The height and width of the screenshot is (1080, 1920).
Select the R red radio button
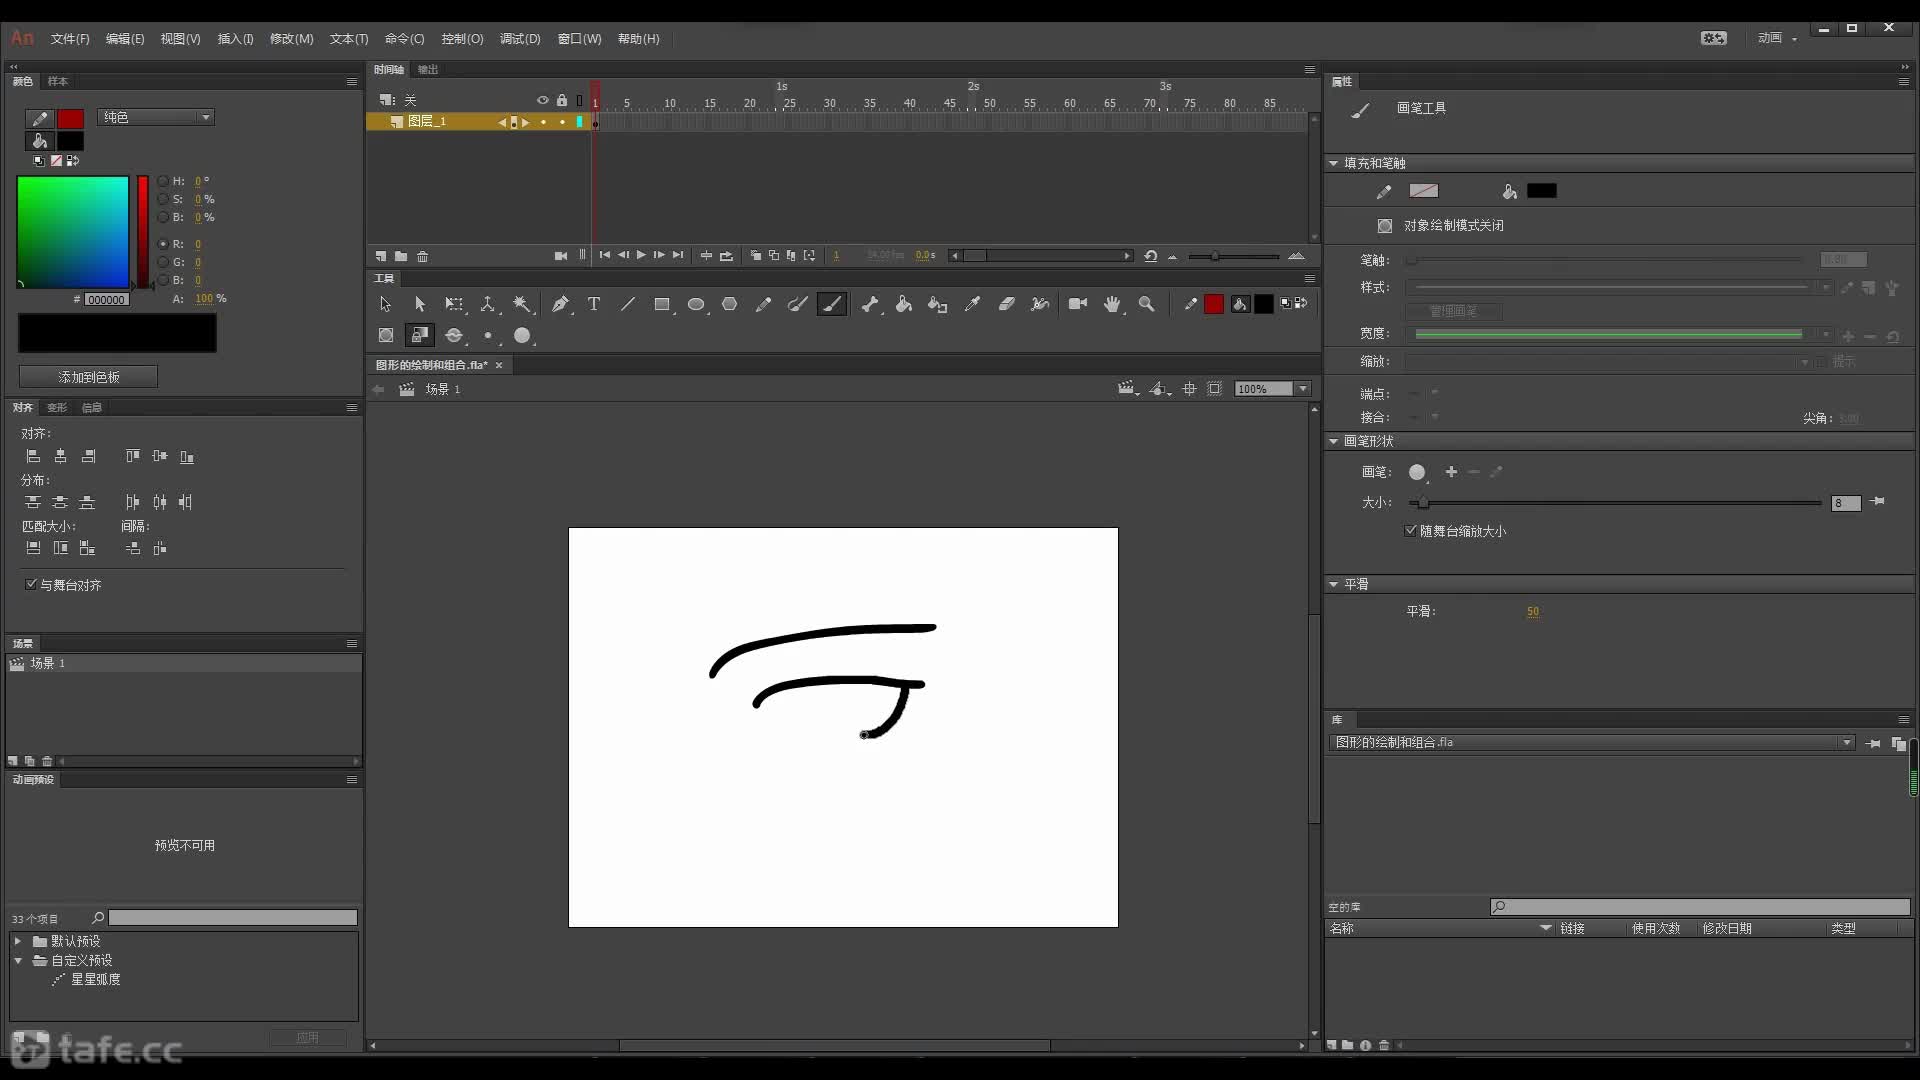pyautogui.click(x=163, y=244)
